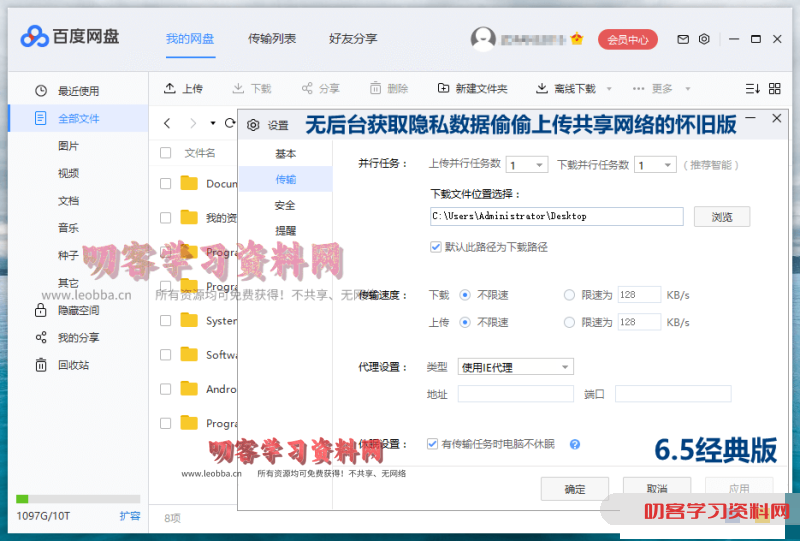Image resolution: width=800 pixels, height=541 pixels.
Task: Go back with the left arrow
Action: 167,123
